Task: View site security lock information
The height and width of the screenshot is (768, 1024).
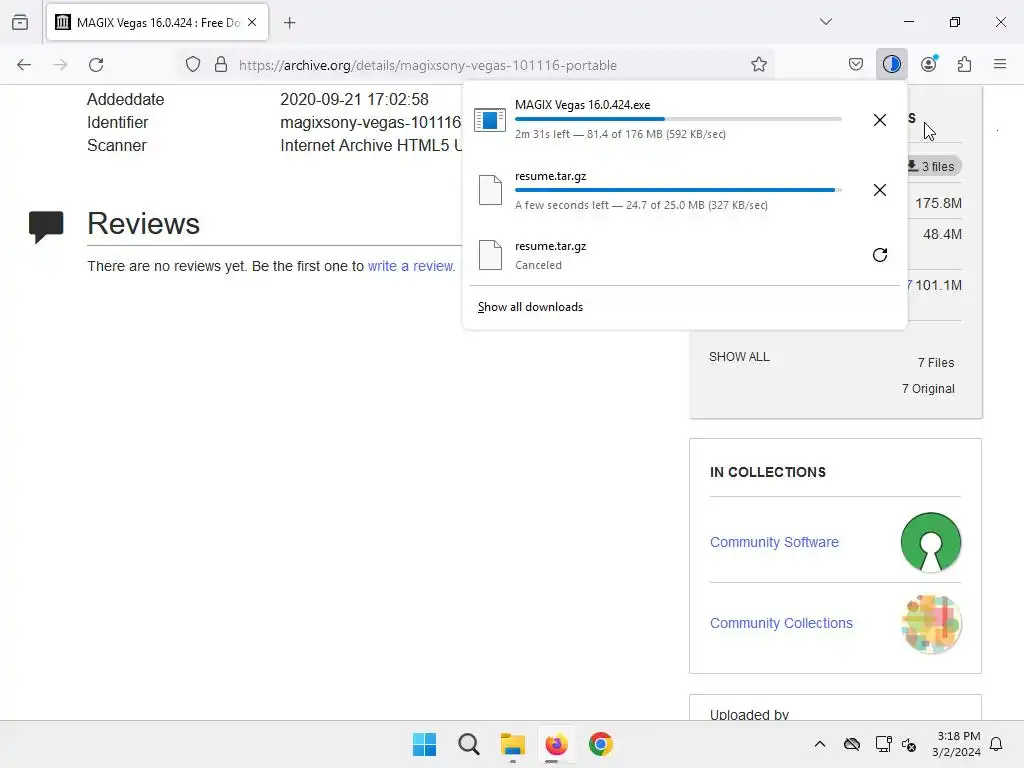Action: (x=221, y=65)
